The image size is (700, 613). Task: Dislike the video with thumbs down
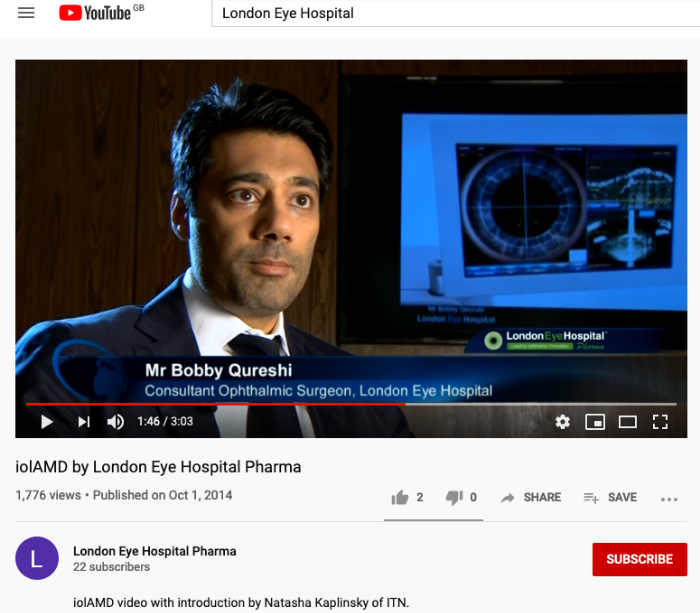point(461,497)
